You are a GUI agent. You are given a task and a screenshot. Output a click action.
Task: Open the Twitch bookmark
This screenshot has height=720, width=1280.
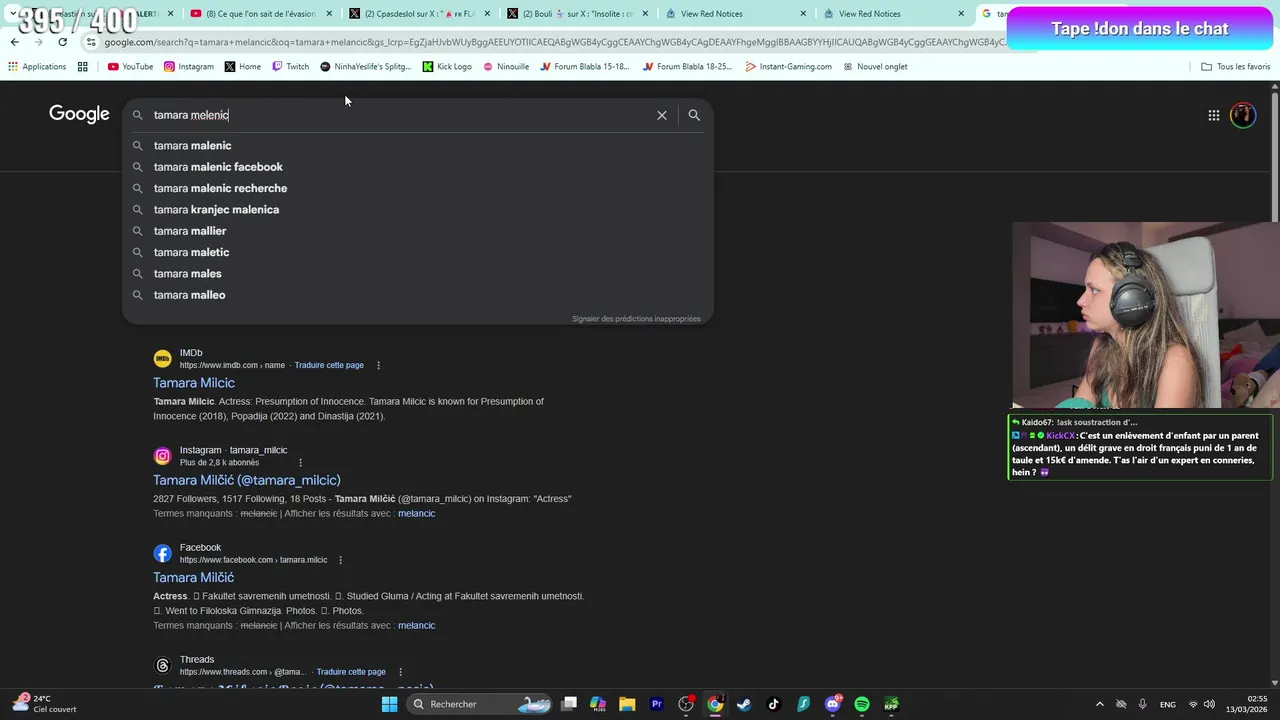pos(291,67)
